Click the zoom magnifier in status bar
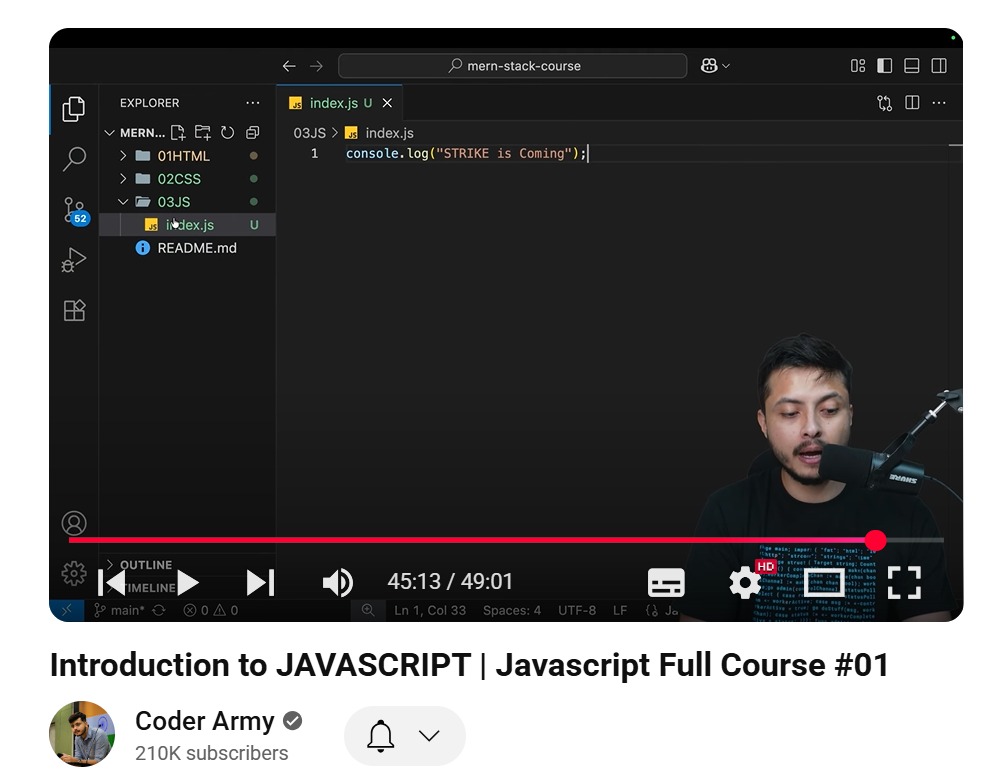Screen dimensions: 1007x782 click(x=368, y=610)
